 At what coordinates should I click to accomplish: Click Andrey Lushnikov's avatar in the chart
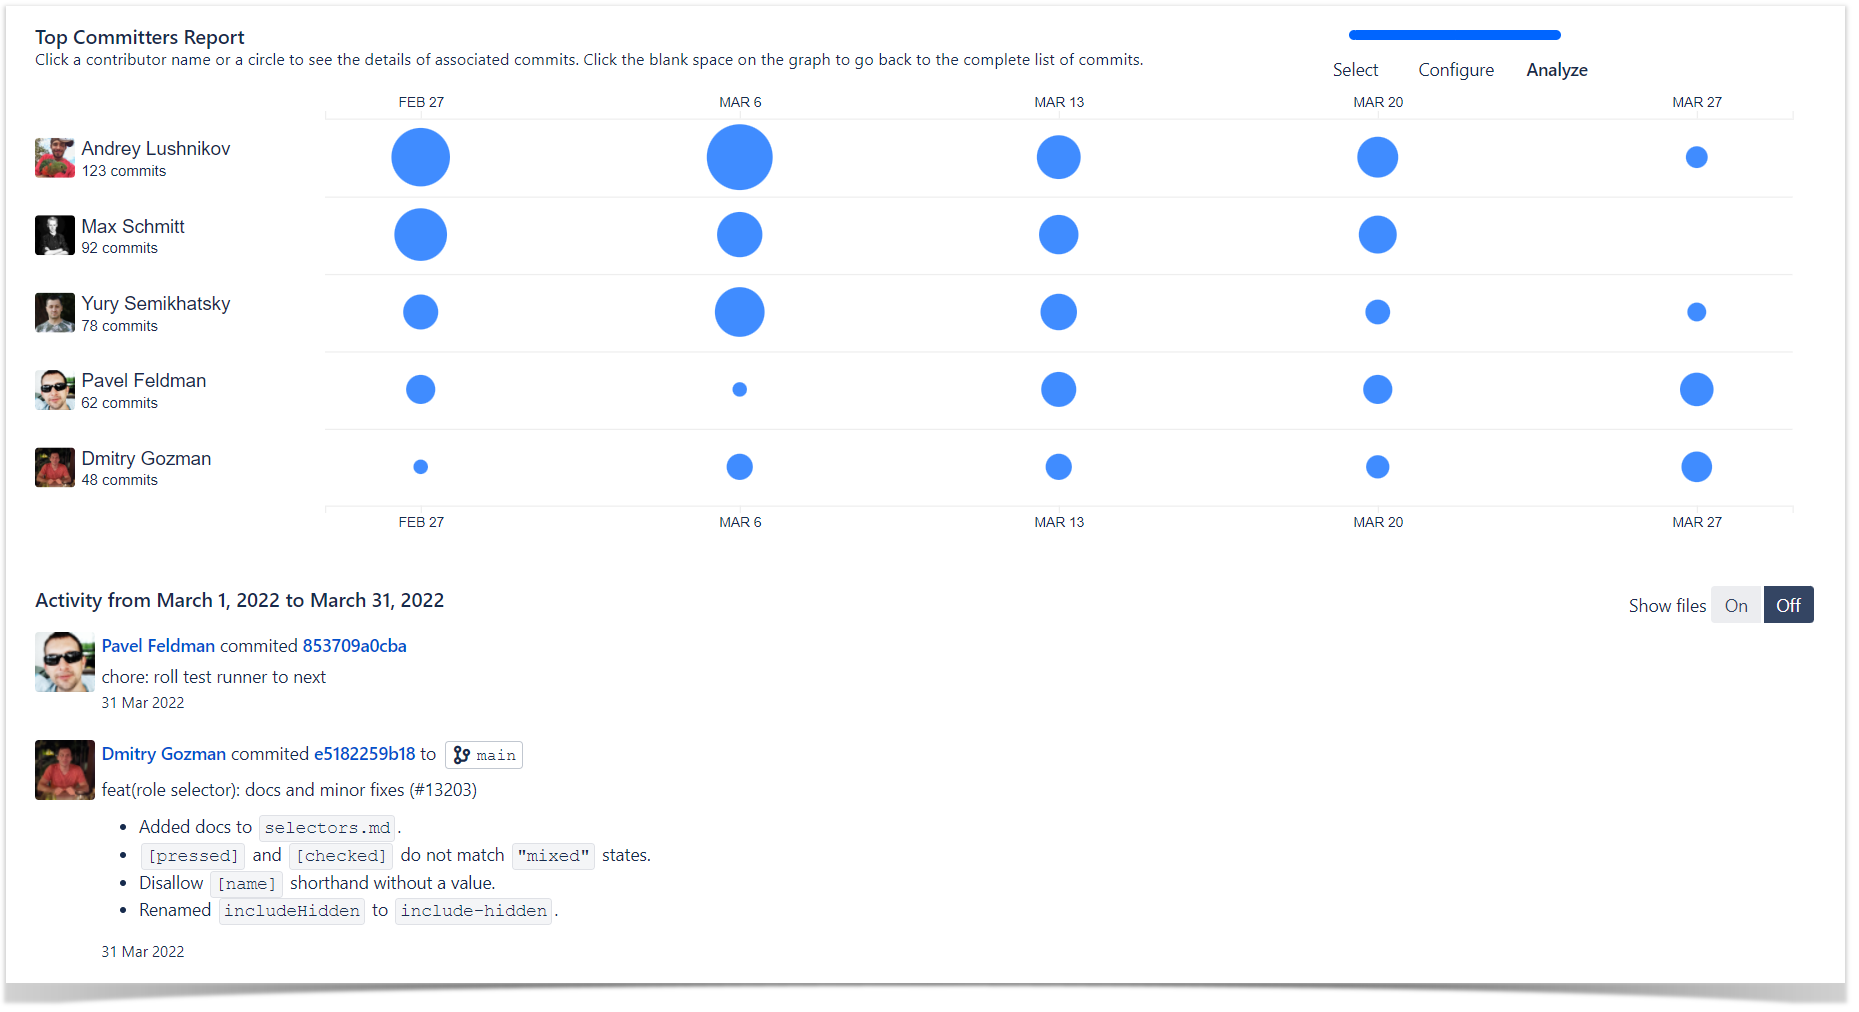(54, 158)
